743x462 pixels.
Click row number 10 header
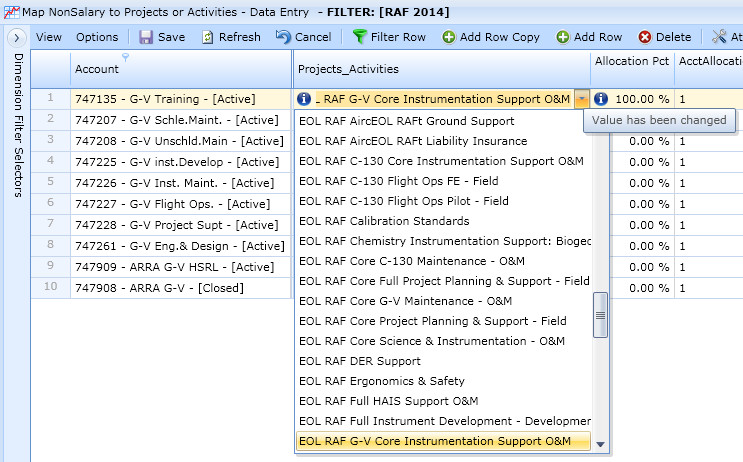click(x=51, y=287)
